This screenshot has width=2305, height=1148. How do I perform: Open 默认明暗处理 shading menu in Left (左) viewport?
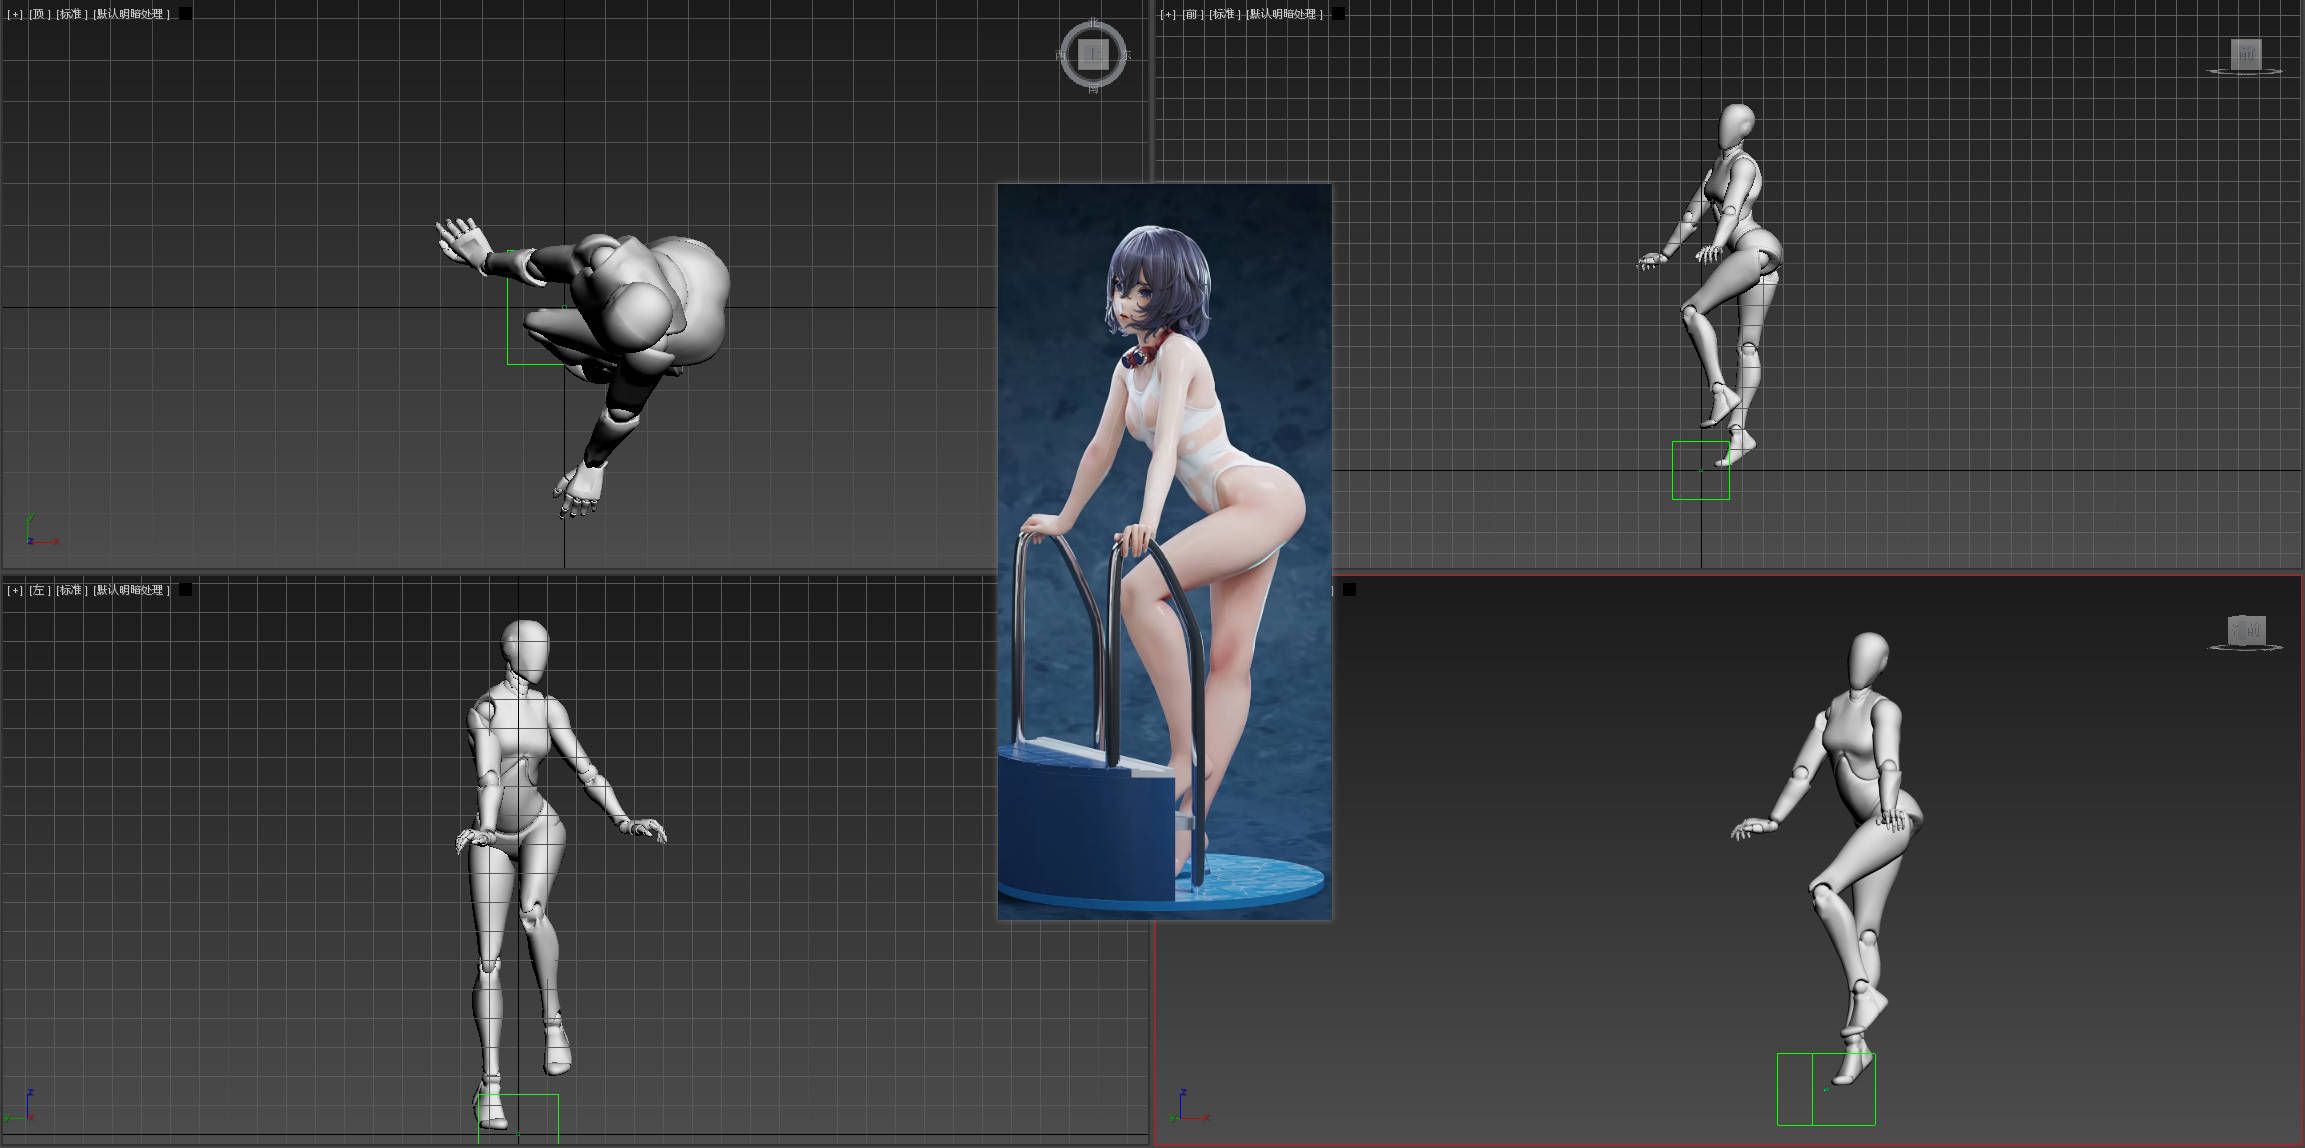[x=132, y=590]
